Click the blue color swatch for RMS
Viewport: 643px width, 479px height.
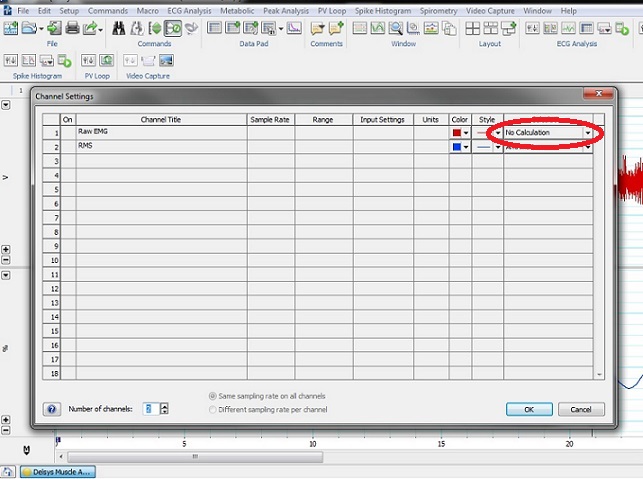pos(456,147)
